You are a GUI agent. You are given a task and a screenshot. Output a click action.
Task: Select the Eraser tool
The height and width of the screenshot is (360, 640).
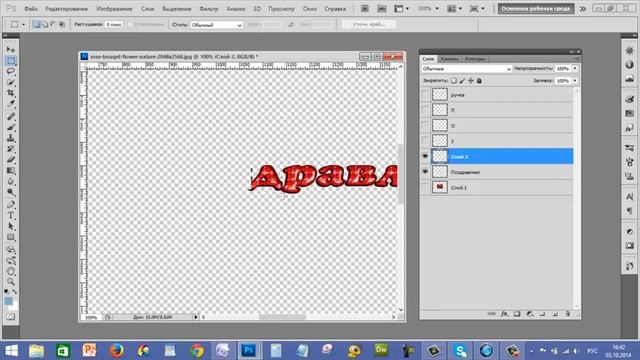click(11, 160)
